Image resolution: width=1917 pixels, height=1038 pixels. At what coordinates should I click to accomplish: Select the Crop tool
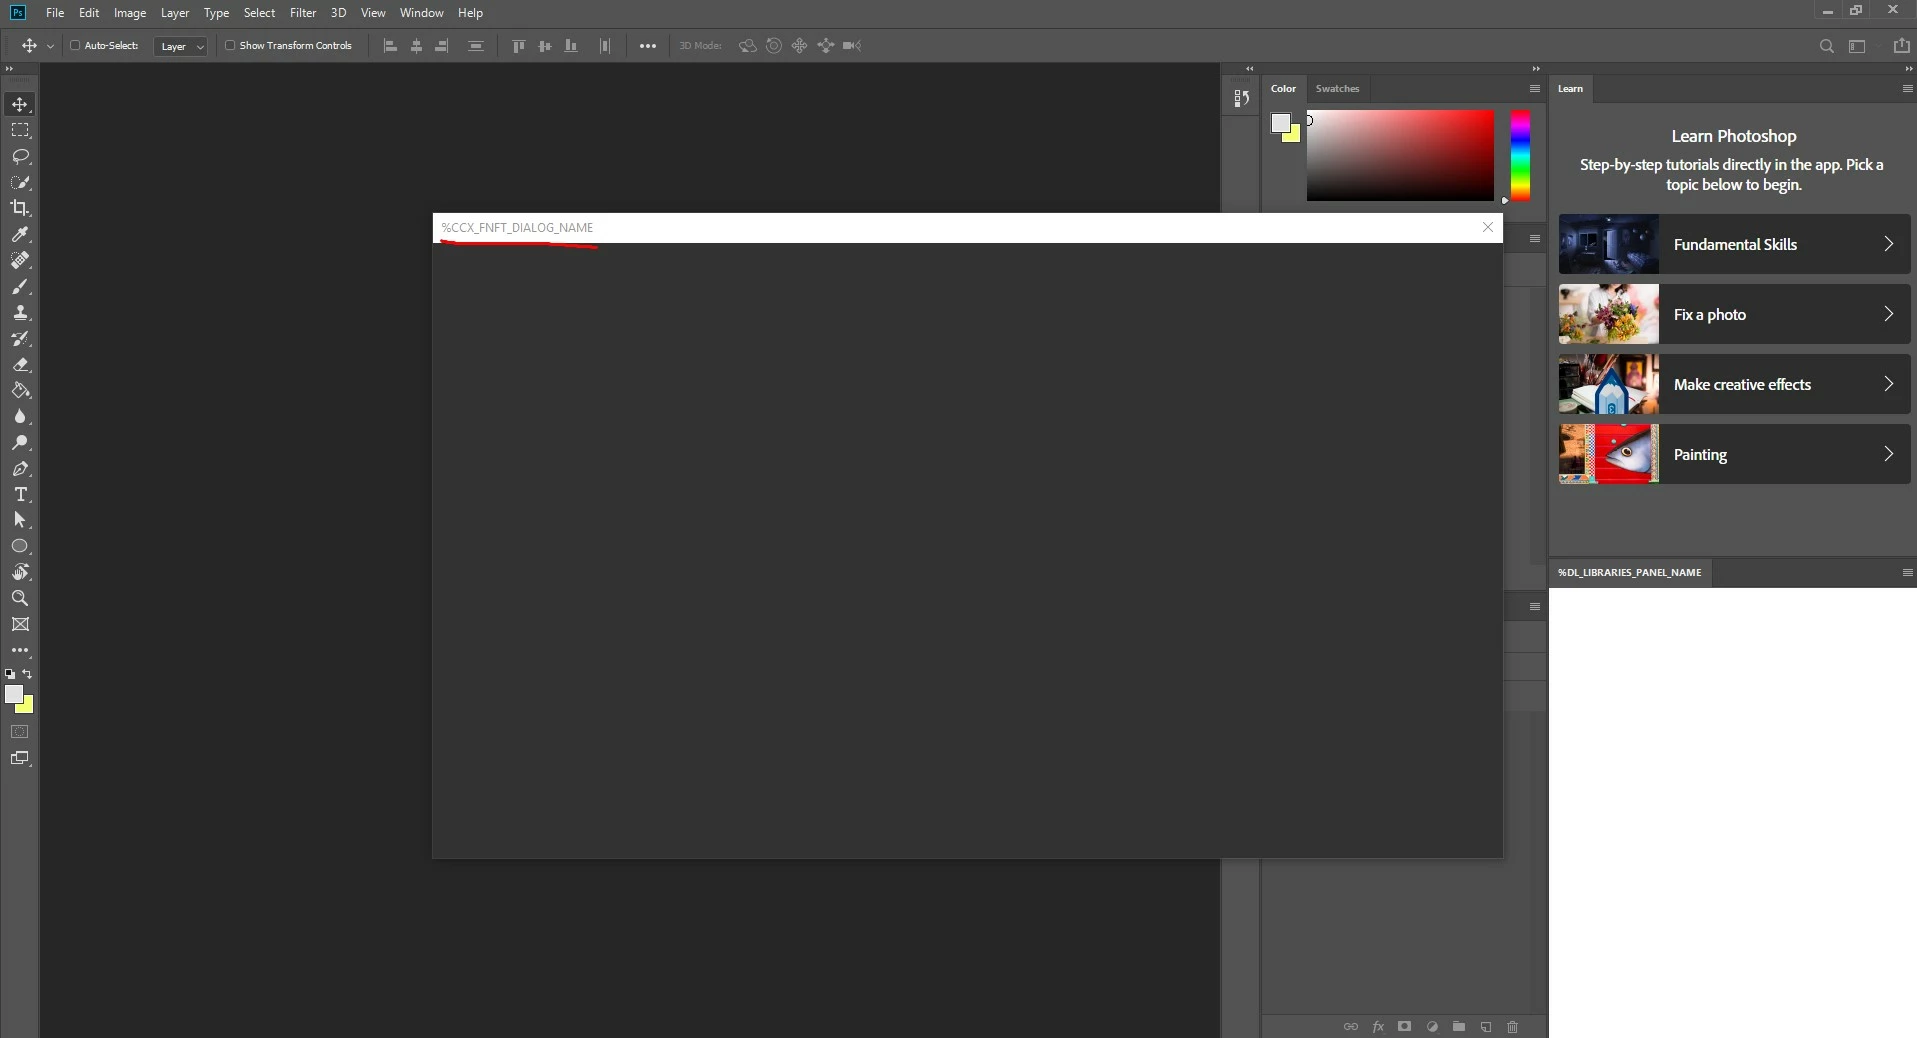point(20,208)
